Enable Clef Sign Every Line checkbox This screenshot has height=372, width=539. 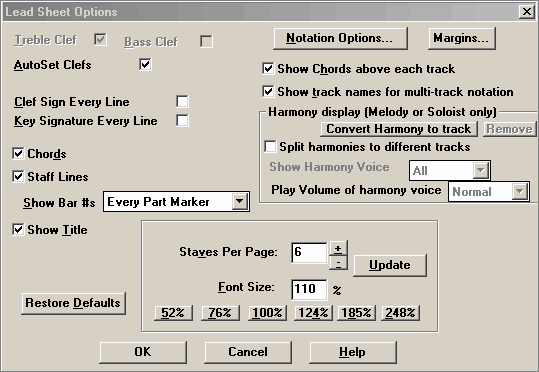coord(182,101)
